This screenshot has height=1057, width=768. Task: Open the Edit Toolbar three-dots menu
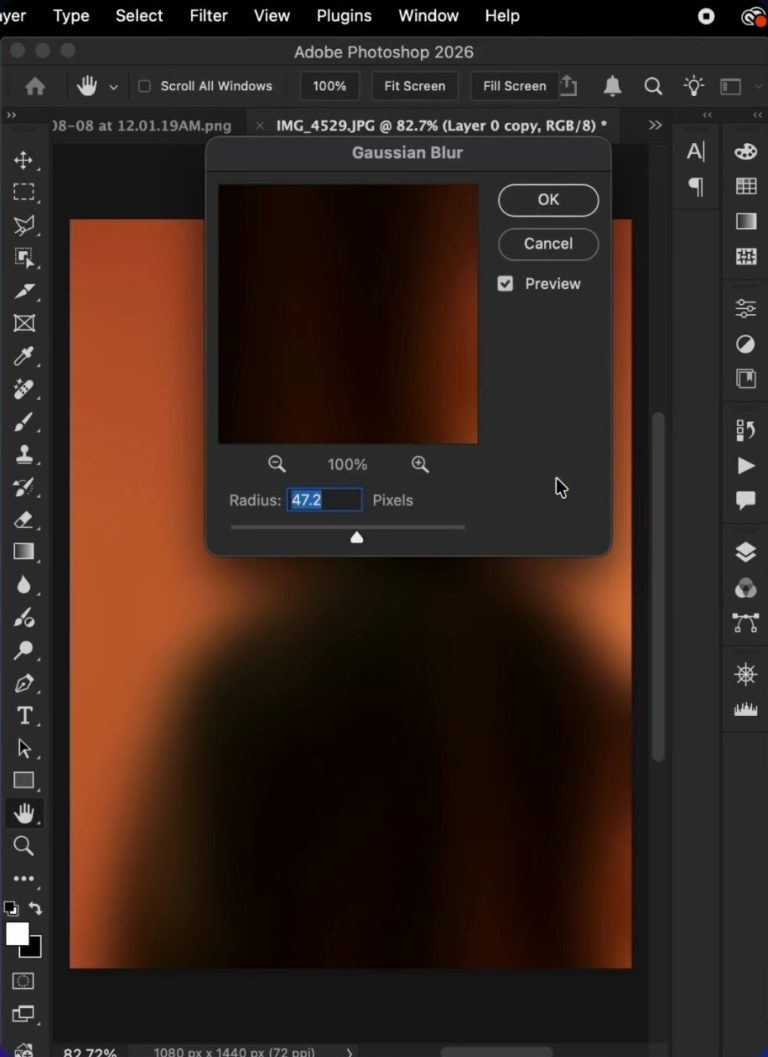24,878
